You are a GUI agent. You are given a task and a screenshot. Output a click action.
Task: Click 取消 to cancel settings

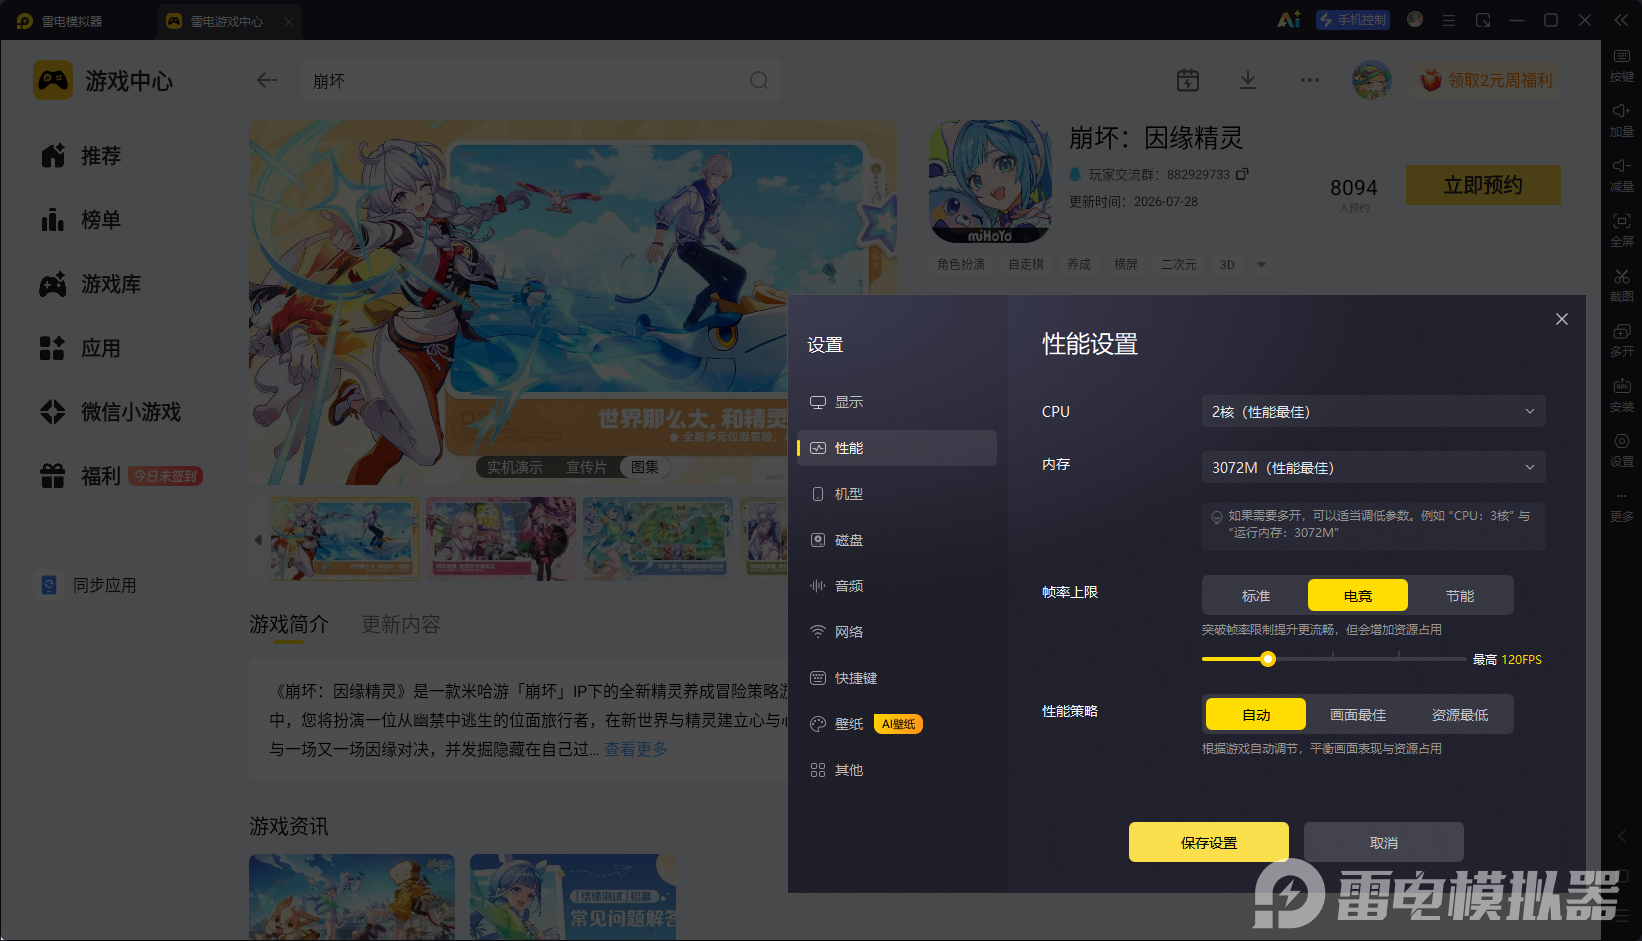coord(1384,843)
